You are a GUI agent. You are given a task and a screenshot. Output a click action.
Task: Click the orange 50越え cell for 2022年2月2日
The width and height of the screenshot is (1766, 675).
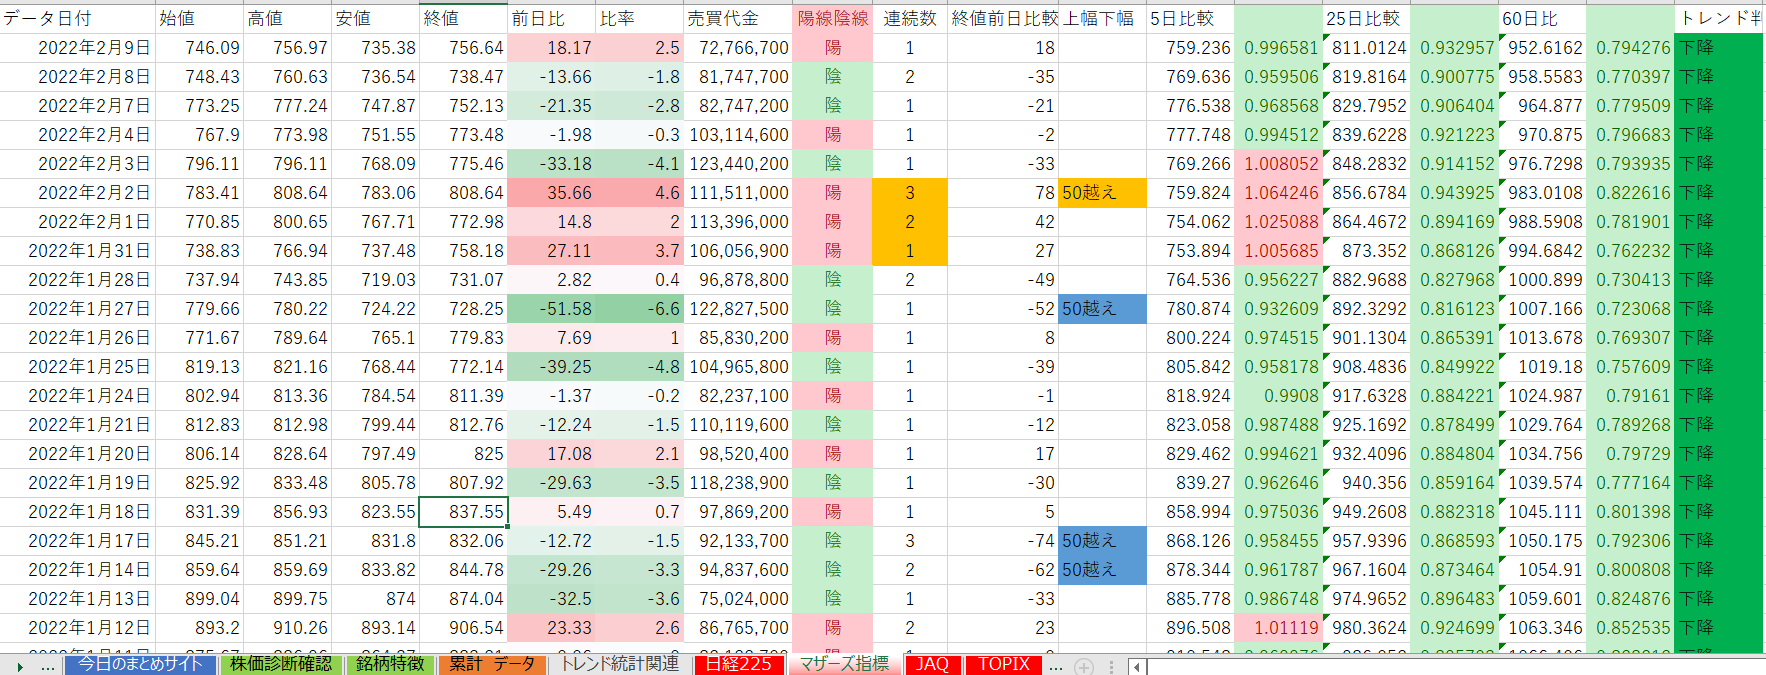pos(1102,193)
